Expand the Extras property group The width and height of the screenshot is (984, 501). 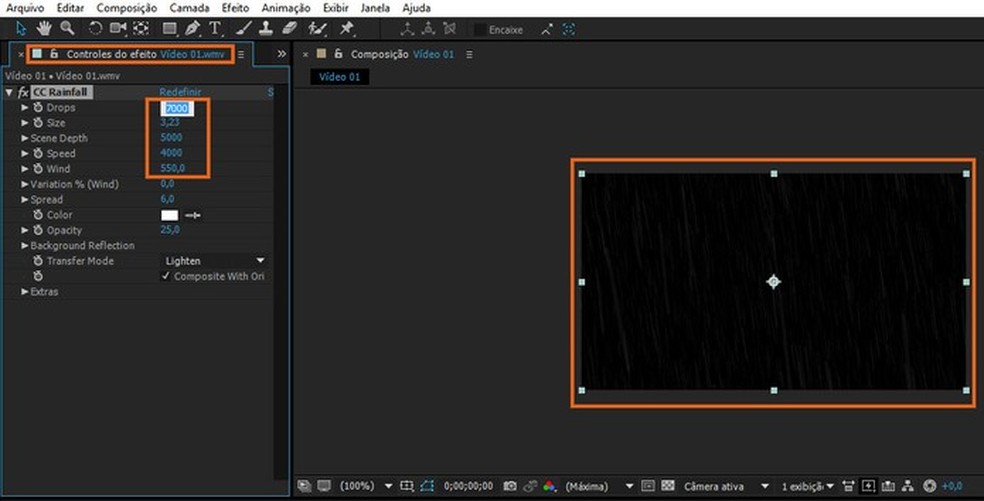(25, 292)
